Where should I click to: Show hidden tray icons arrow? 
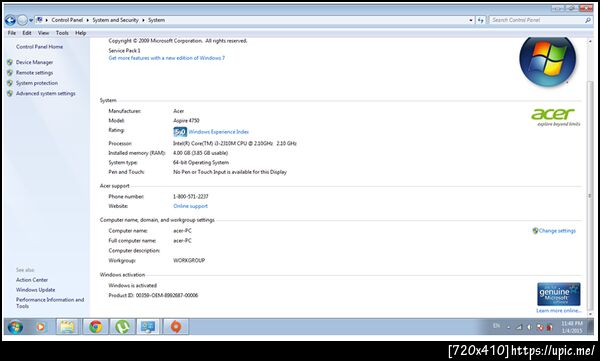508,327
